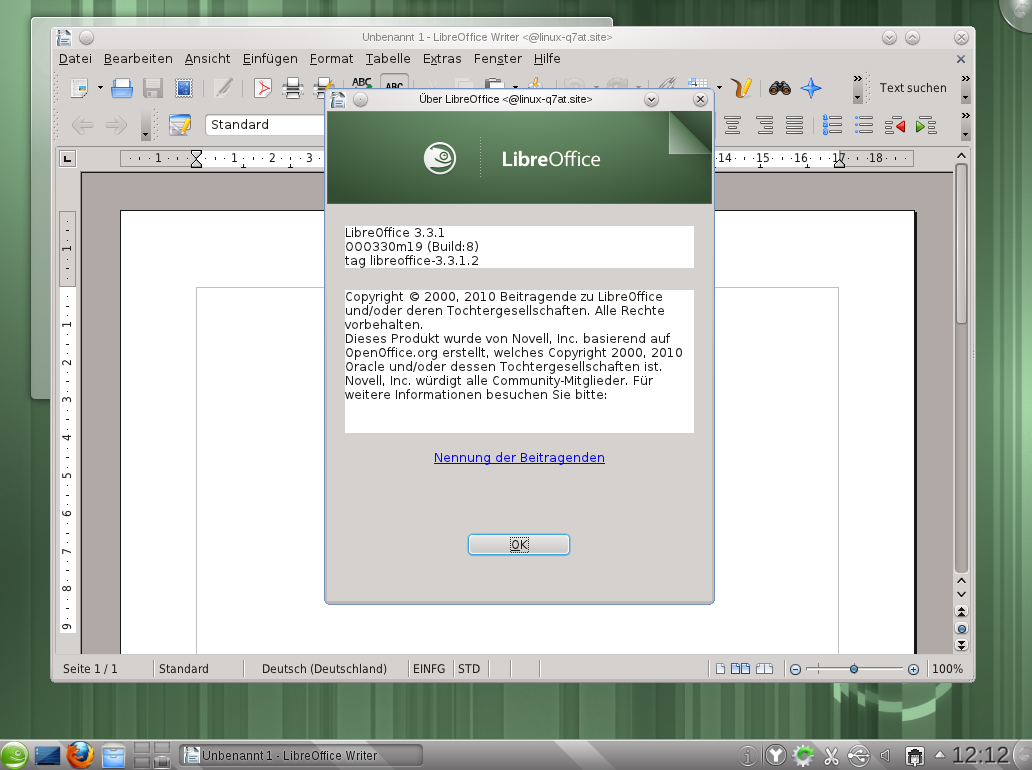Click the Save document icon

tap(152, 86)
